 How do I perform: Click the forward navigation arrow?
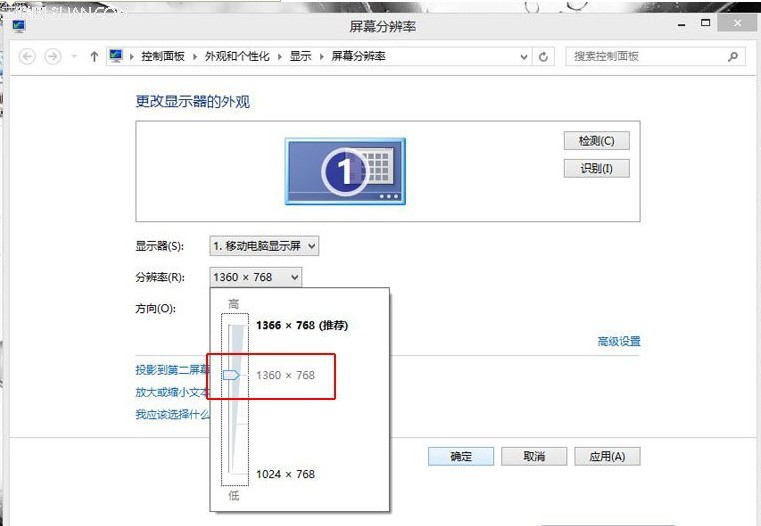(53, 57)
